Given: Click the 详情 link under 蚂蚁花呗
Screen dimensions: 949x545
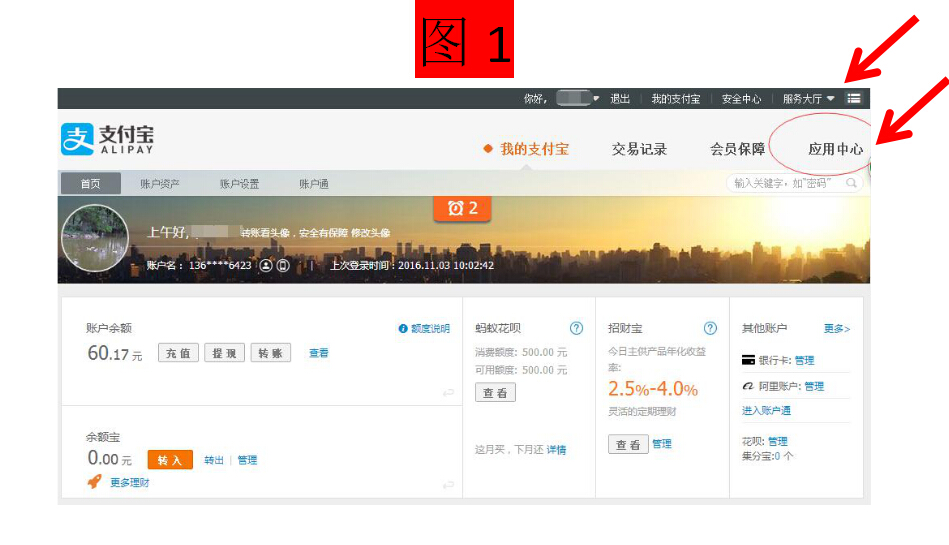Looking at the screenshot, I should pos(556,450).
